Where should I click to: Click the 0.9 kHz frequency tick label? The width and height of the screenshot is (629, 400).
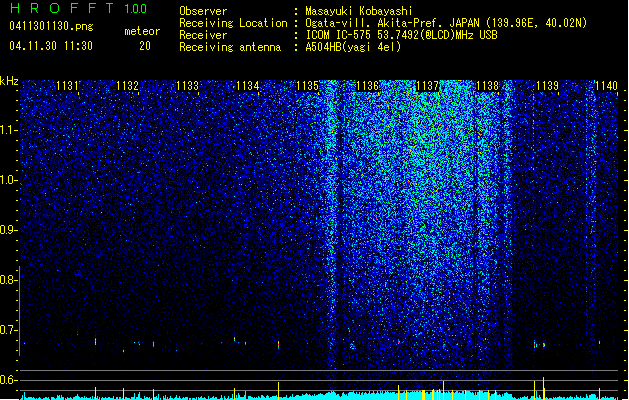point(9,230)
